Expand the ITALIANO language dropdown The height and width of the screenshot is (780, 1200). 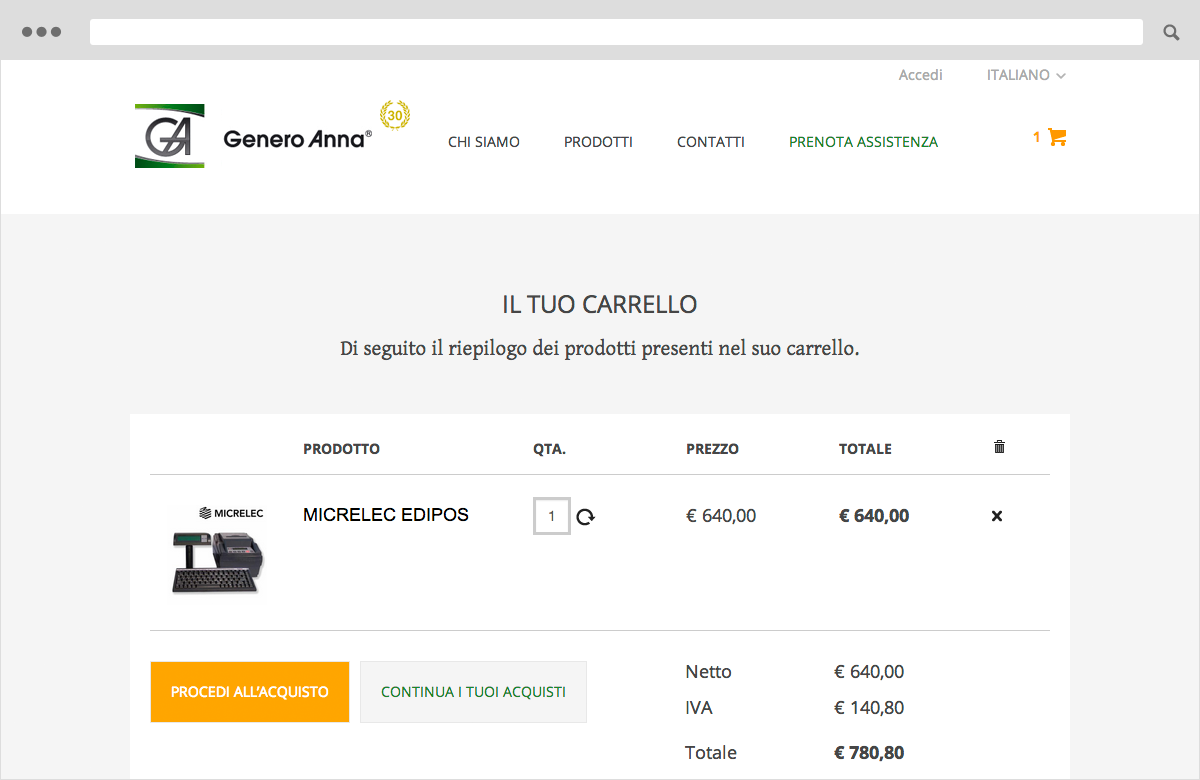[1018, 75]
